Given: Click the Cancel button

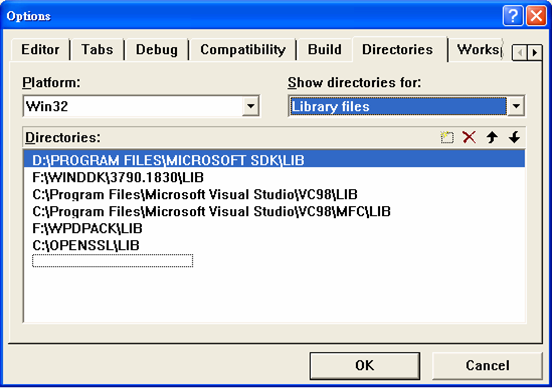Looking at the screenshot, I should click(487, 365).
